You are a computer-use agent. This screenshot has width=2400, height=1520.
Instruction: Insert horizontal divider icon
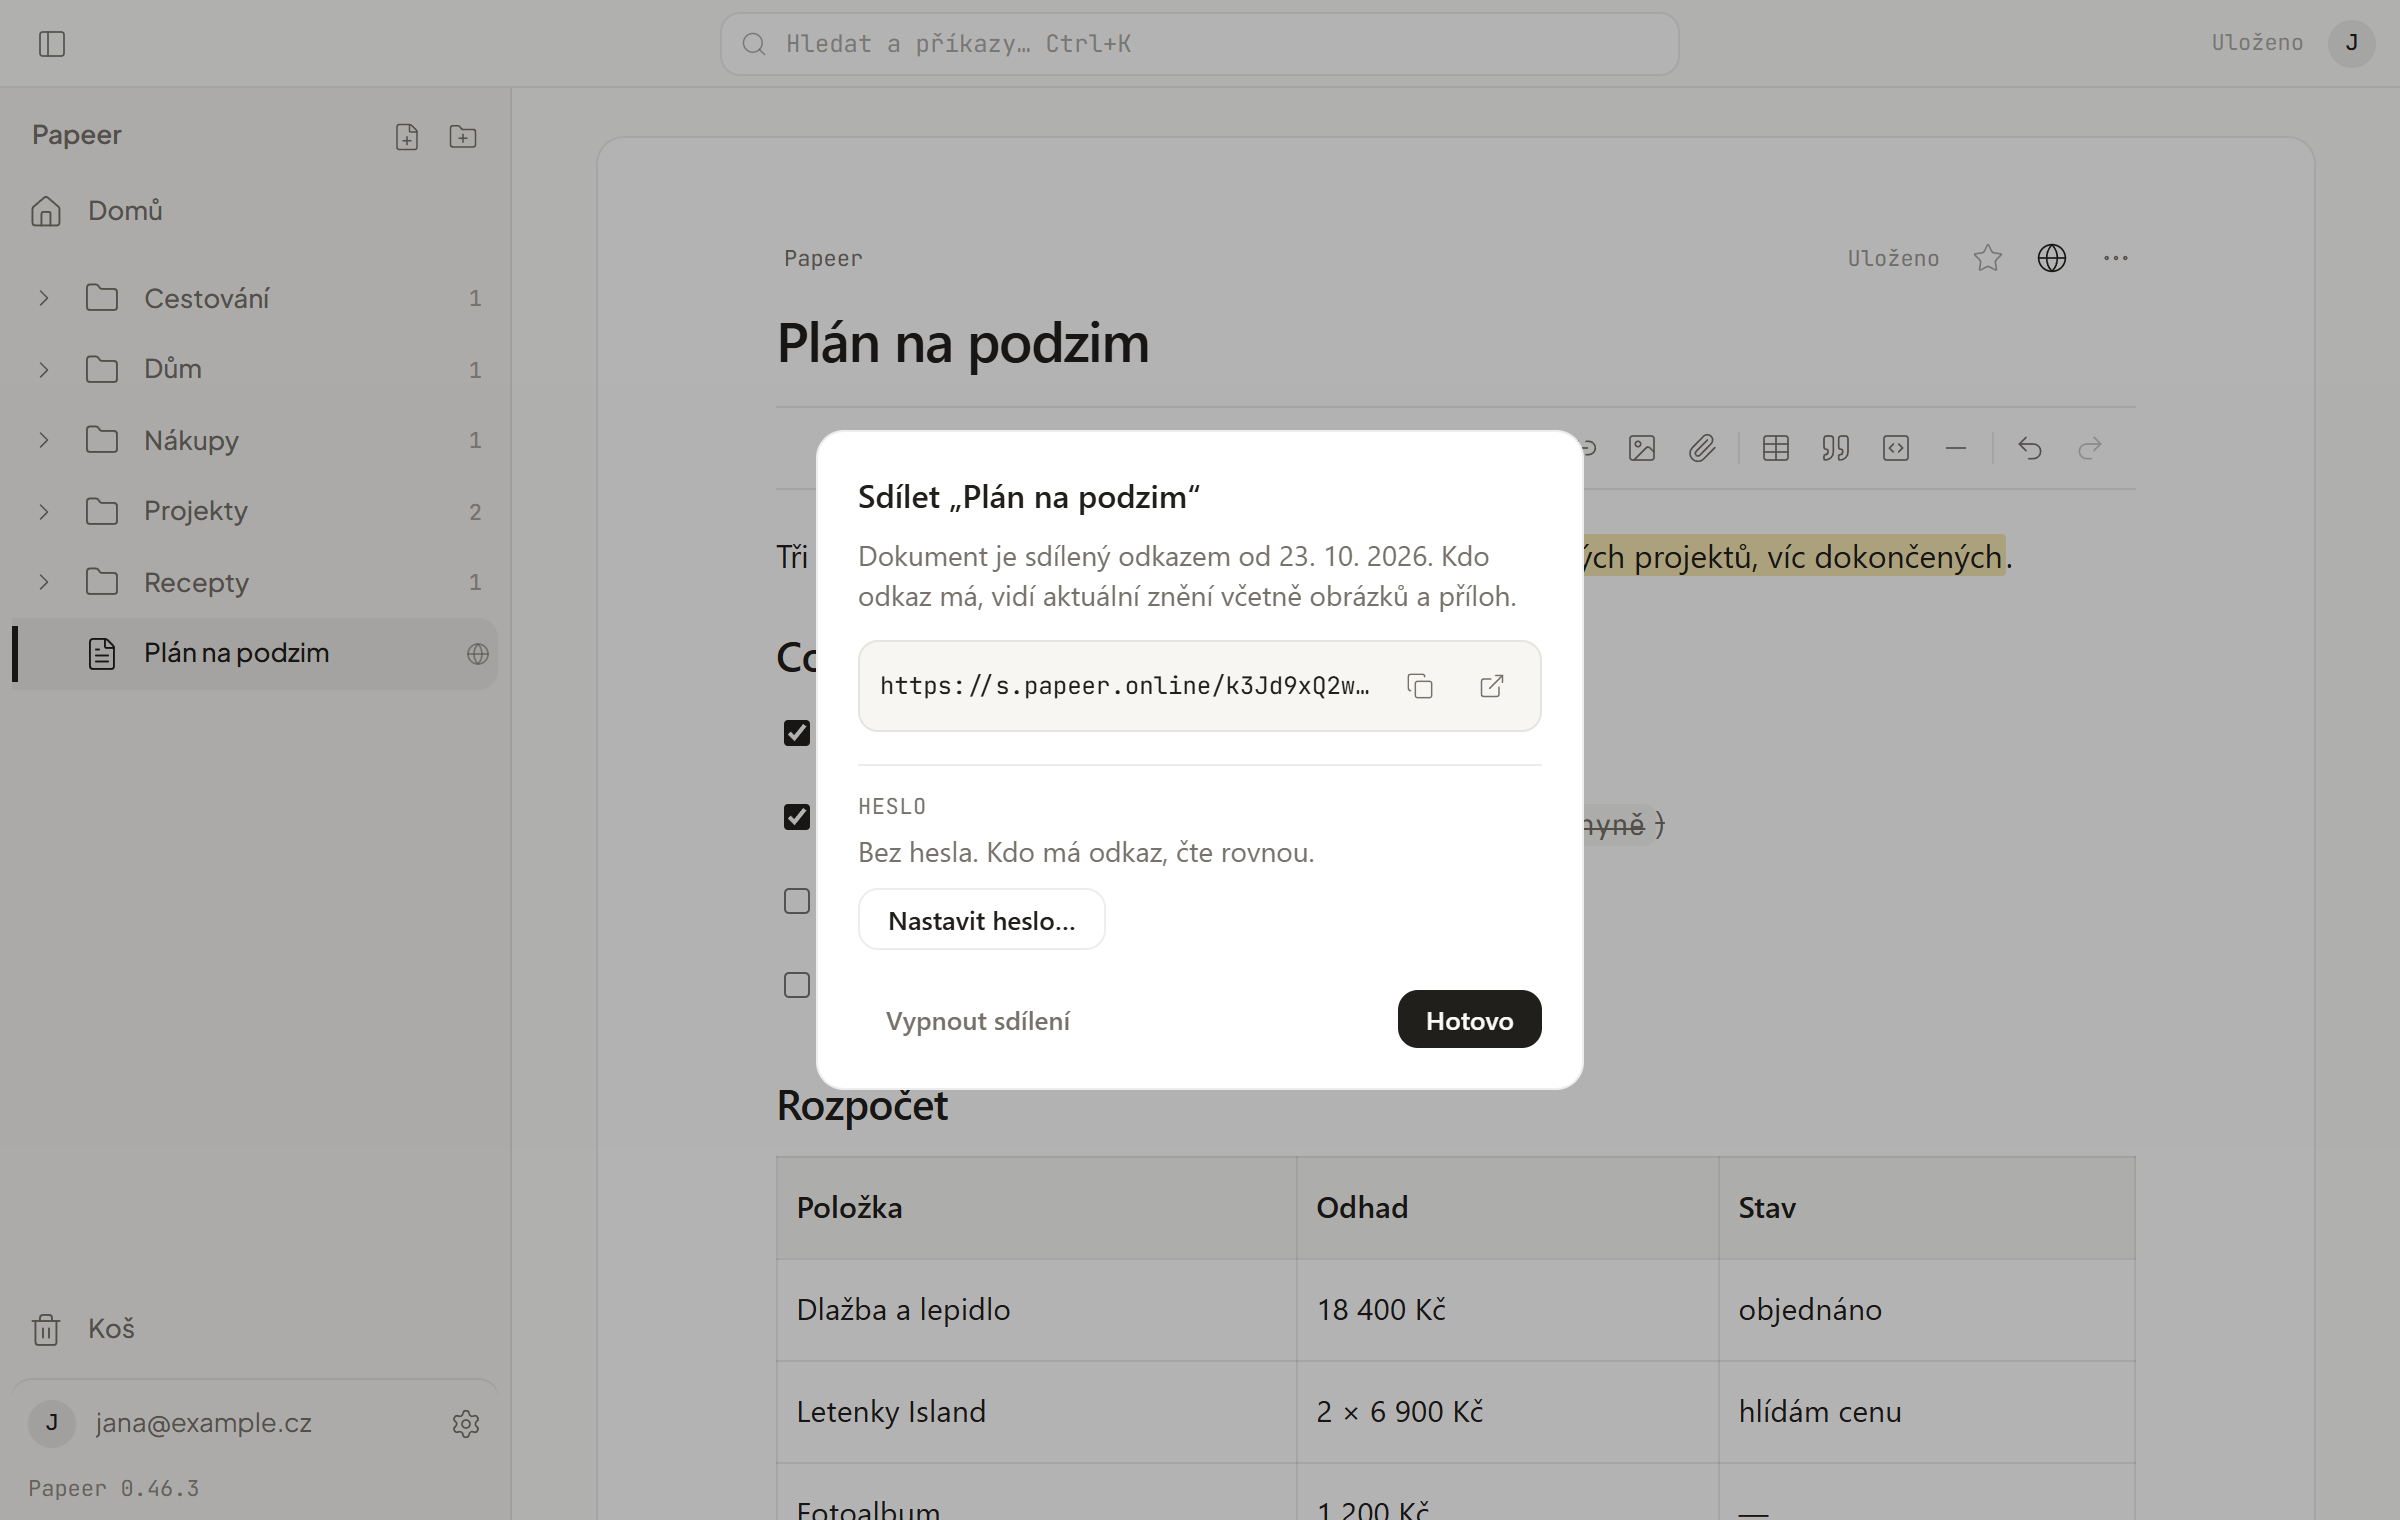pyautogui.click(x=1956, y=448)
